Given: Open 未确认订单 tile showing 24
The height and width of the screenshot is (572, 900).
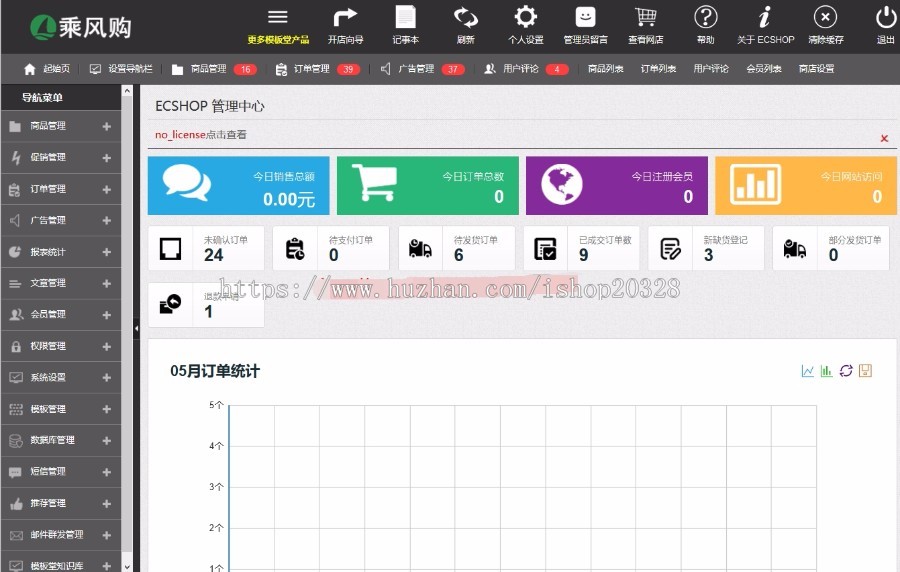Looking at the screenshot, I should point(206,248).
